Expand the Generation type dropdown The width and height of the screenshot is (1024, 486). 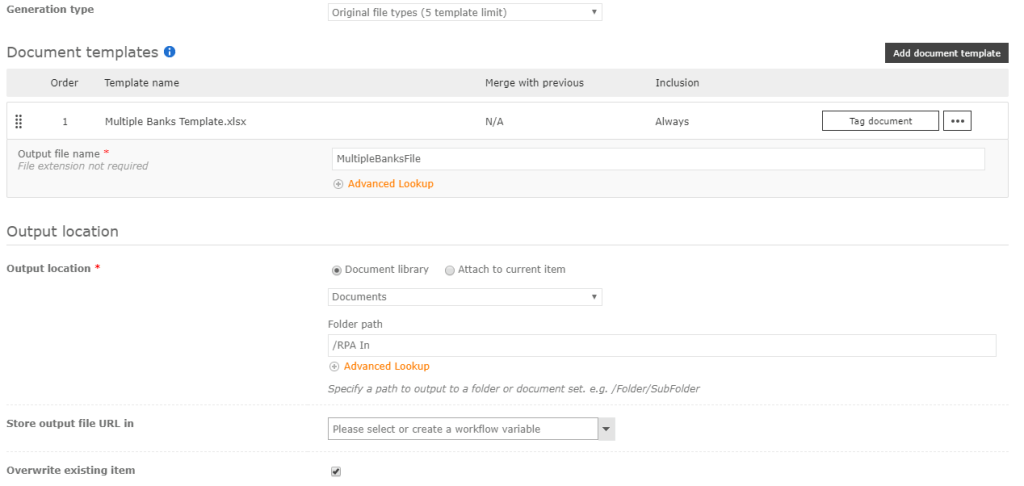click(465, 13)
